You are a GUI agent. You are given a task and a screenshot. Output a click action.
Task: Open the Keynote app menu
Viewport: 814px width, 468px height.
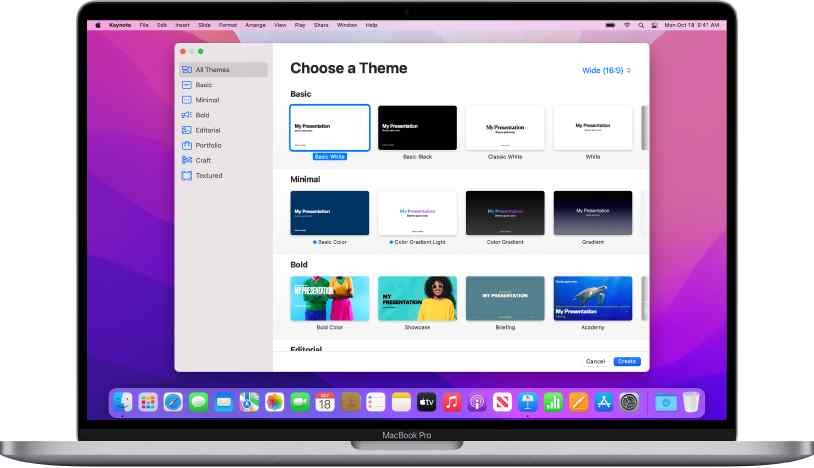pyautogui.click(x=120, y=25)
